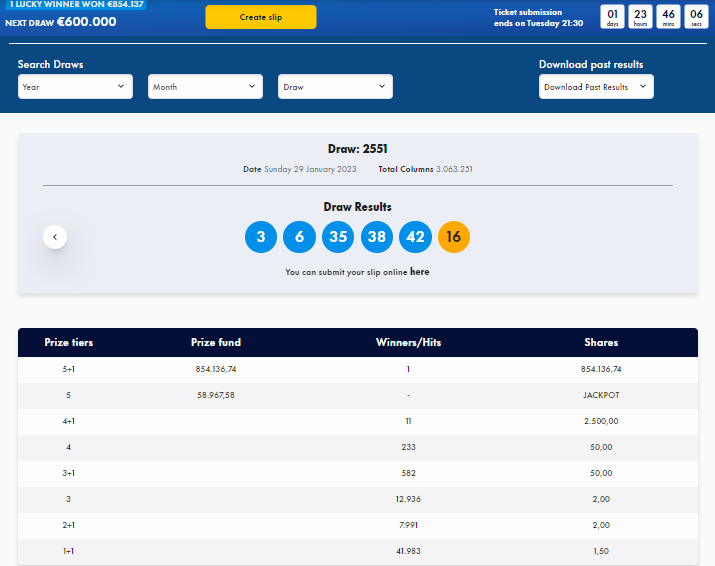The width and height of the screenshot is (715, 566).
Task: Click the number 42 result ball
Action: pos(415,237)
